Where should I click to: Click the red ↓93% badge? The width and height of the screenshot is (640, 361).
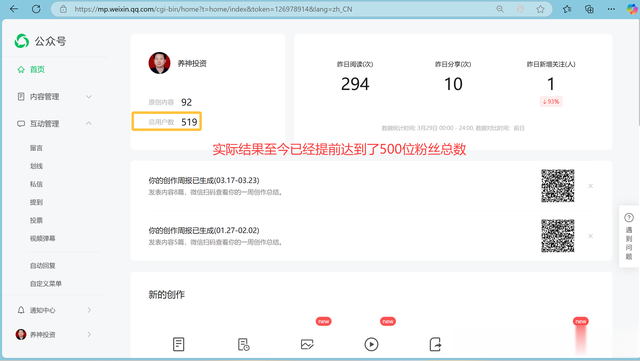click(x=551, y=101)
